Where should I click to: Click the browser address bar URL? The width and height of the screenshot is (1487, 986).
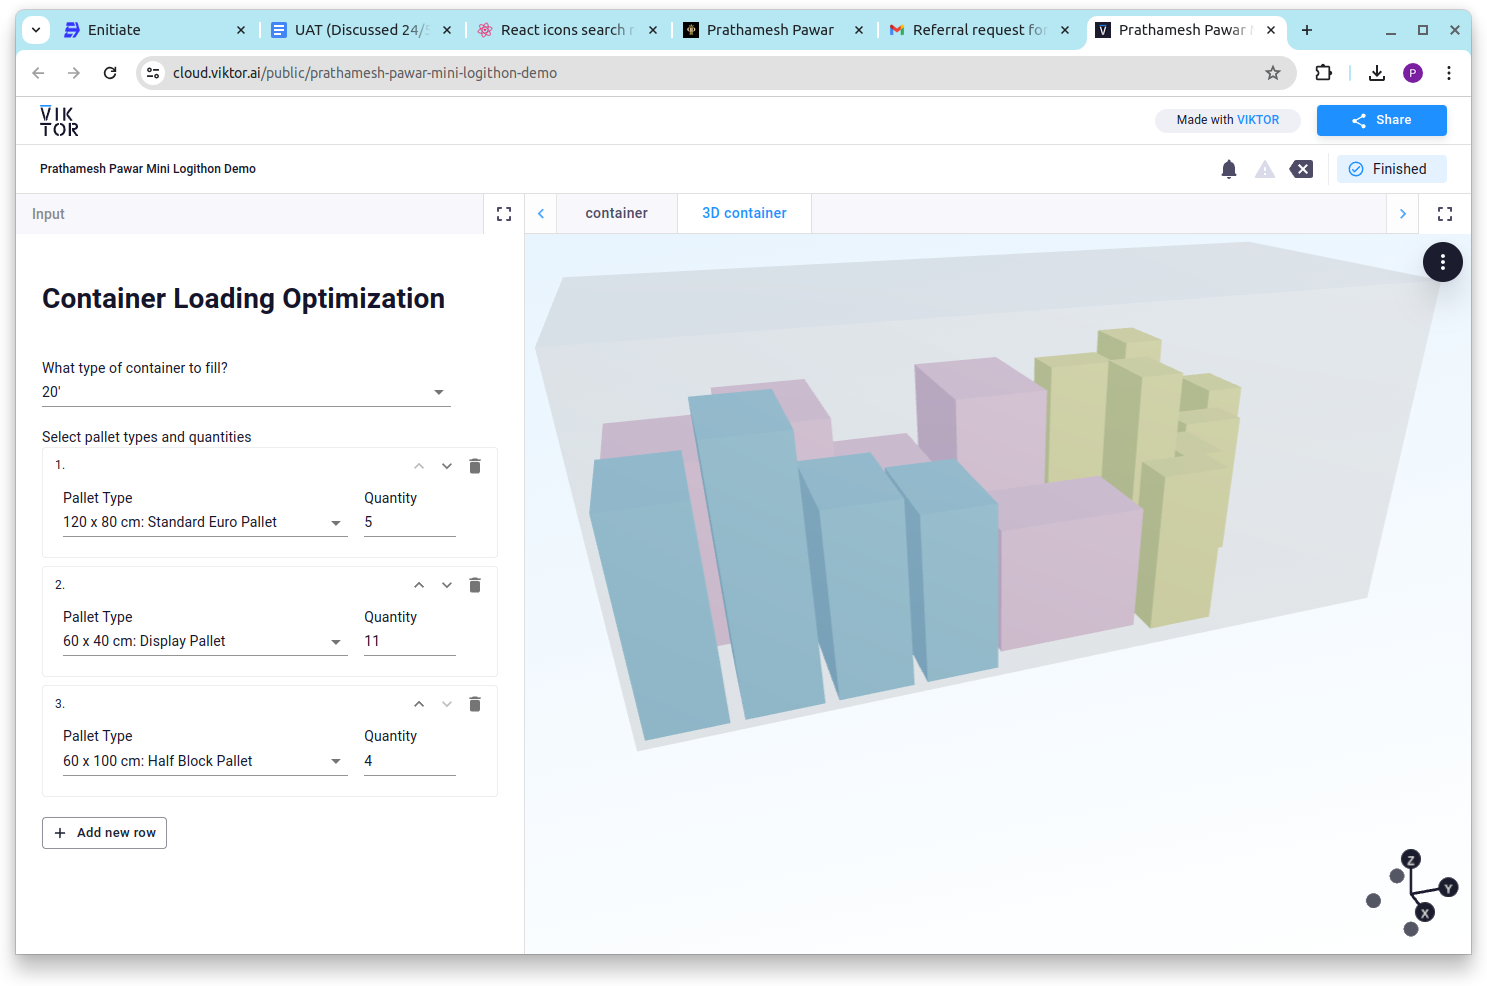(365, 73)
